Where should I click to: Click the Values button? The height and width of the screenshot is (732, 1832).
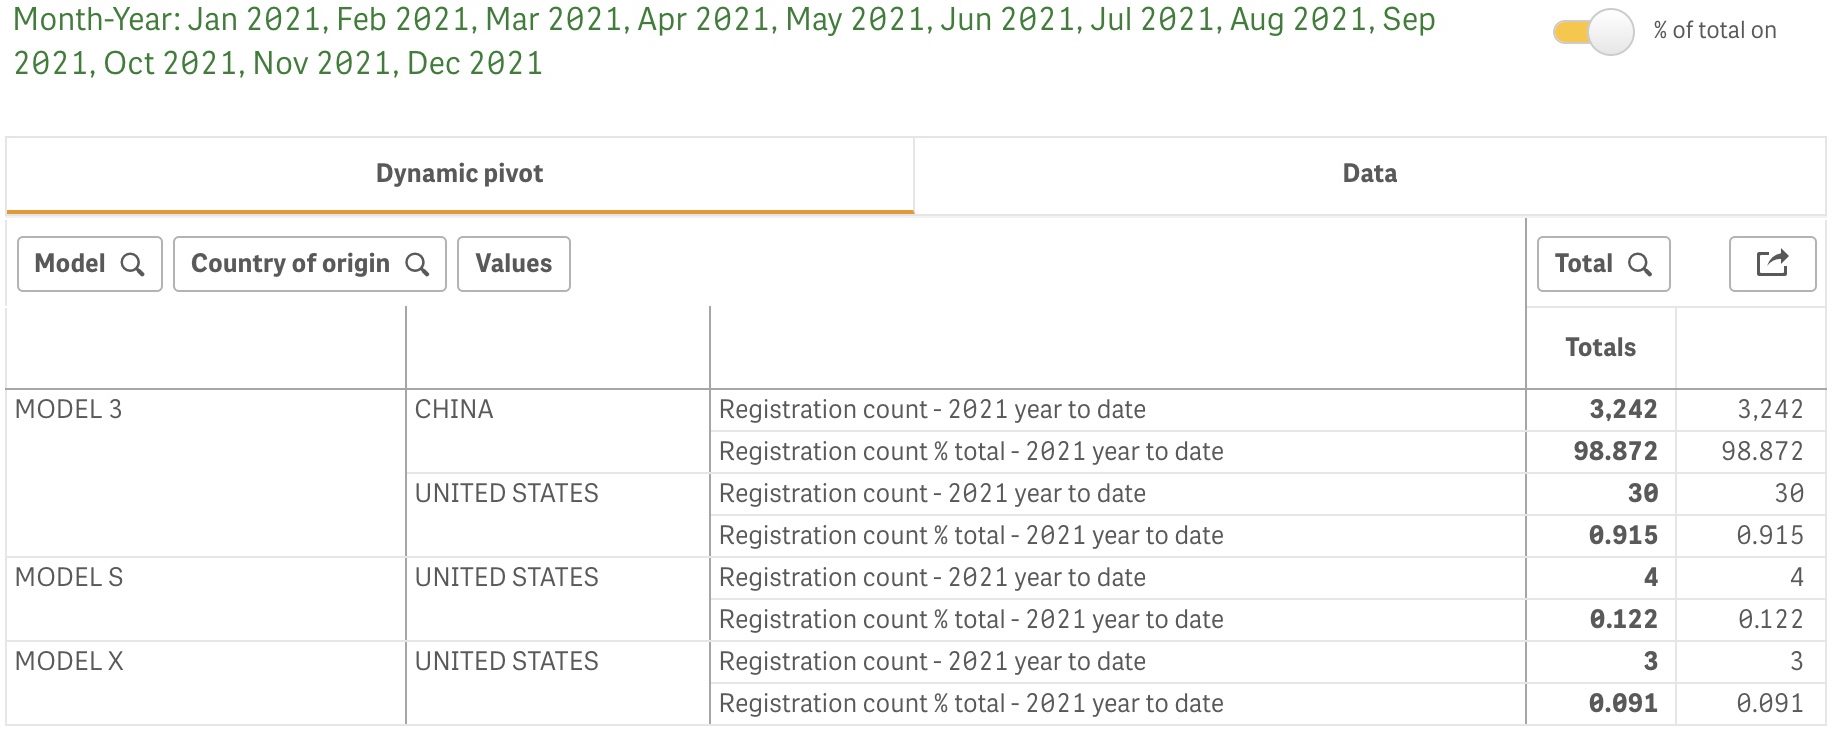click(514, 264)
